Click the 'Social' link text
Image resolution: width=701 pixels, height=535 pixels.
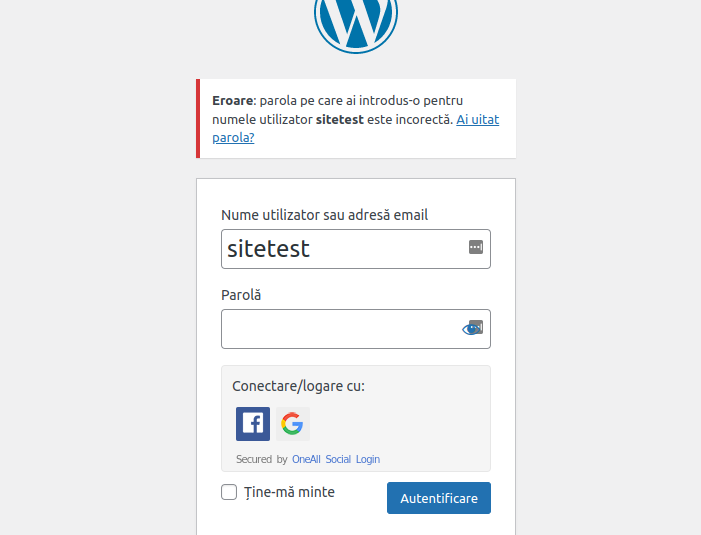[338, 459]
